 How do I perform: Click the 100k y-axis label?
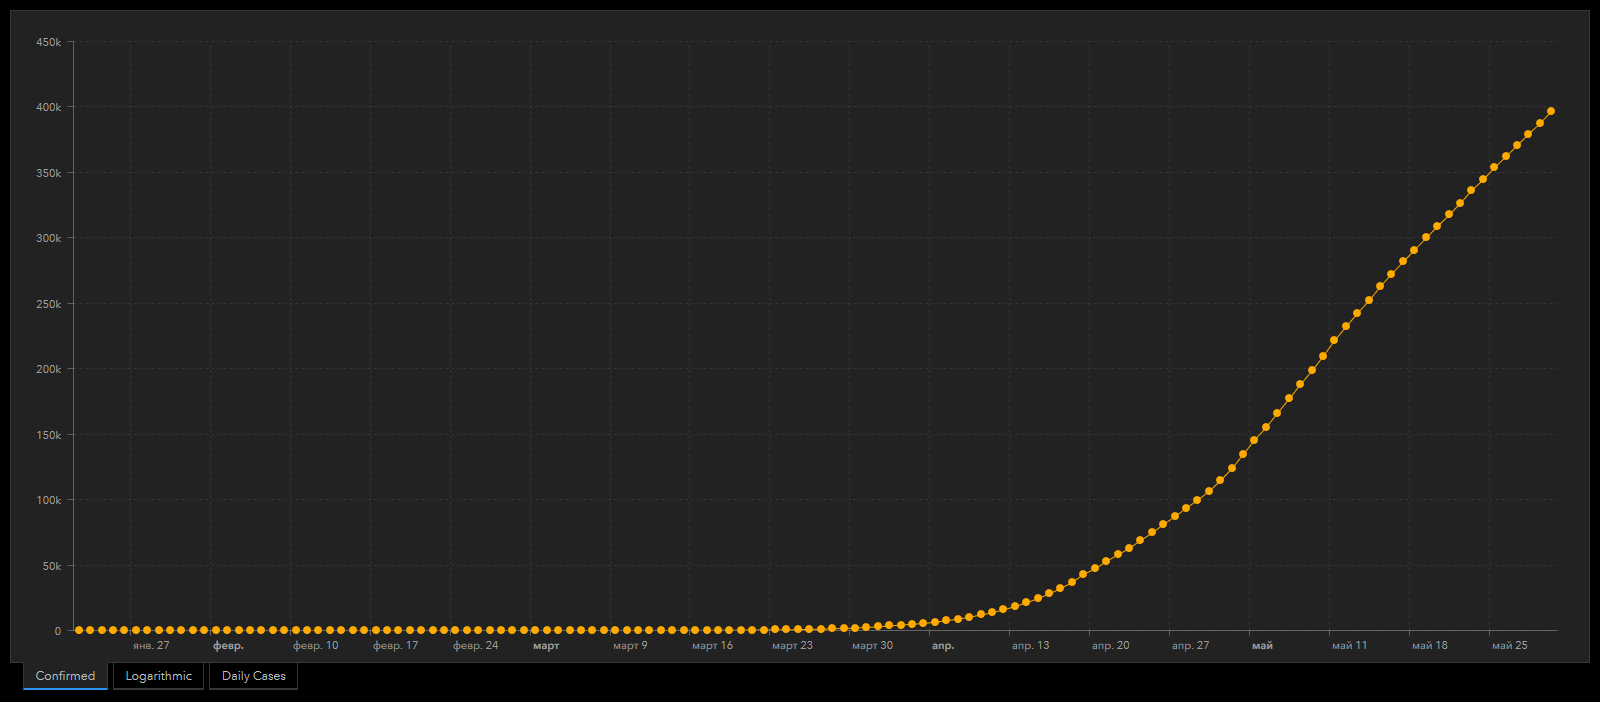[x=49, y=500]
